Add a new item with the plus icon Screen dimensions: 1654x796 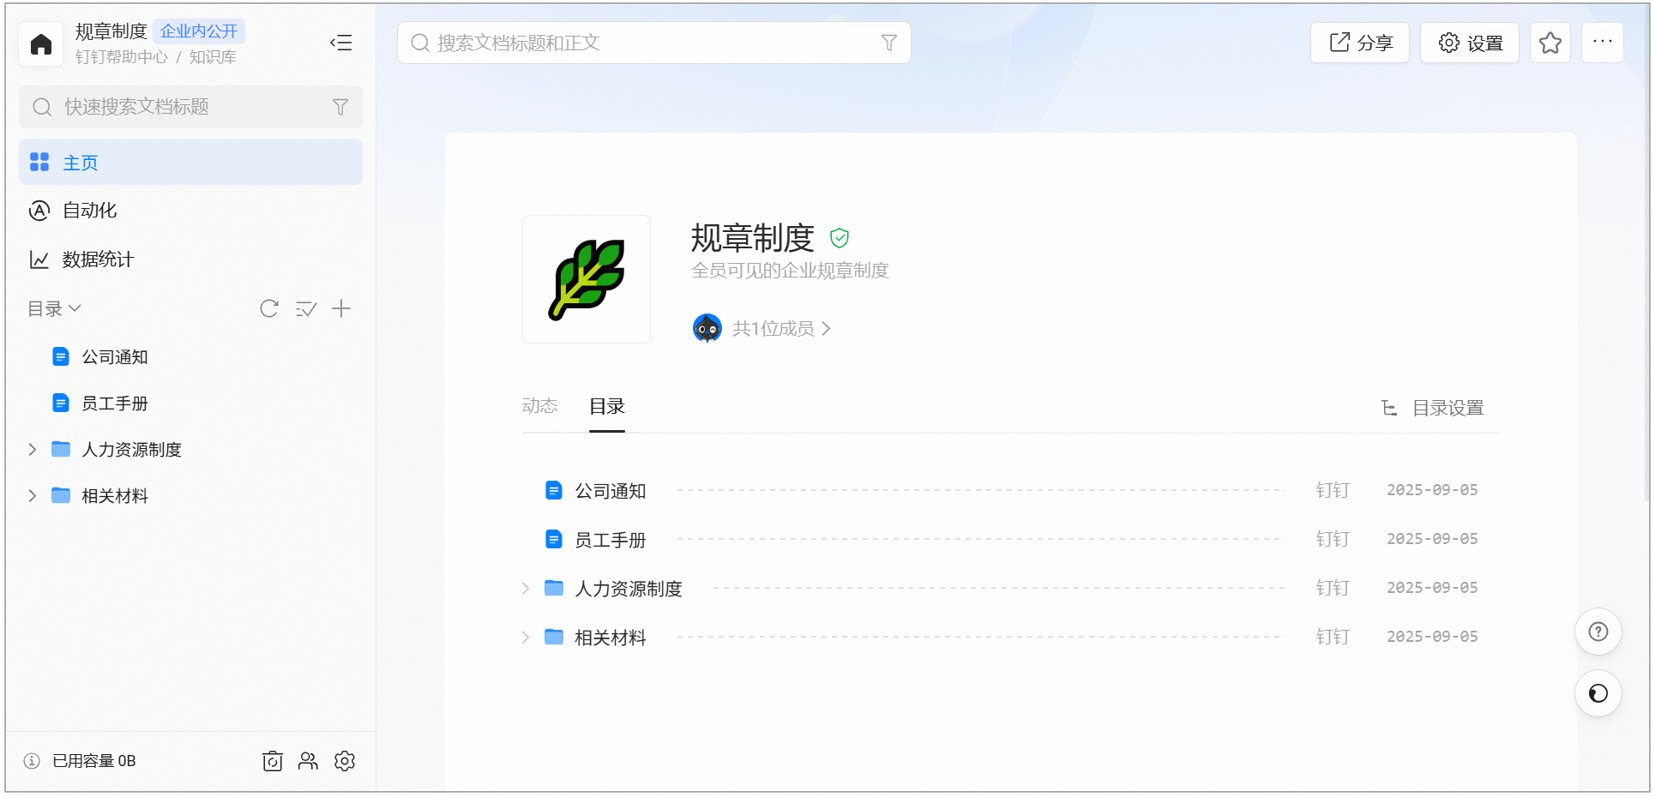click(x=341, y=308)
